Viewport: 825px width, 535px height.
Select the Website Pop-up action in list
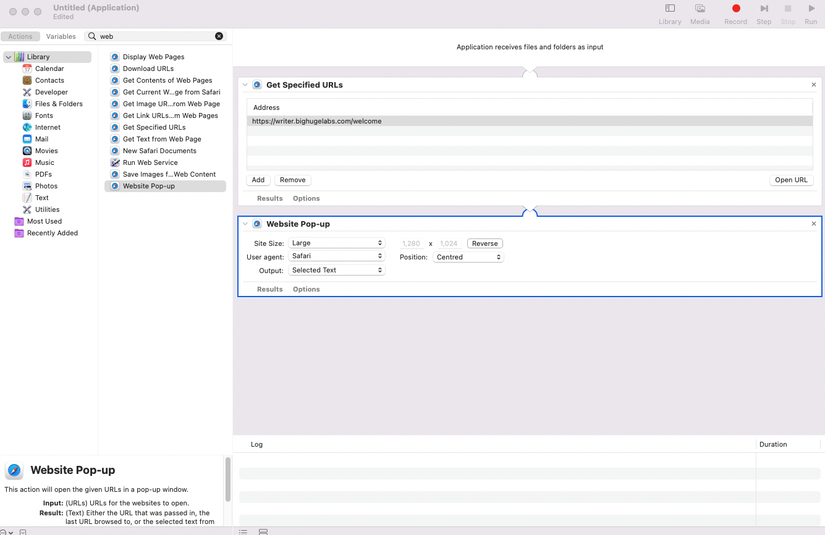tap(165, 186)
